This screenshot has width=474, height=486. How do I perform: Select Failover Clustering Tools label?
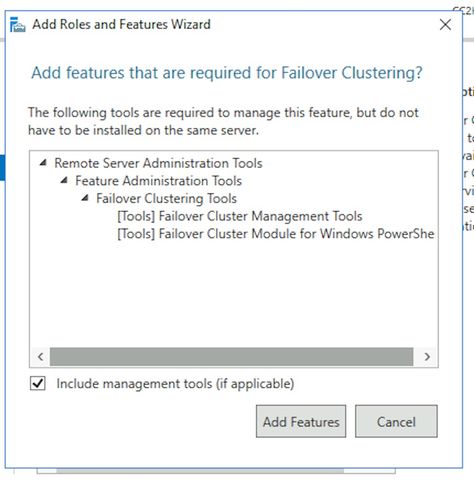[166, 198]
